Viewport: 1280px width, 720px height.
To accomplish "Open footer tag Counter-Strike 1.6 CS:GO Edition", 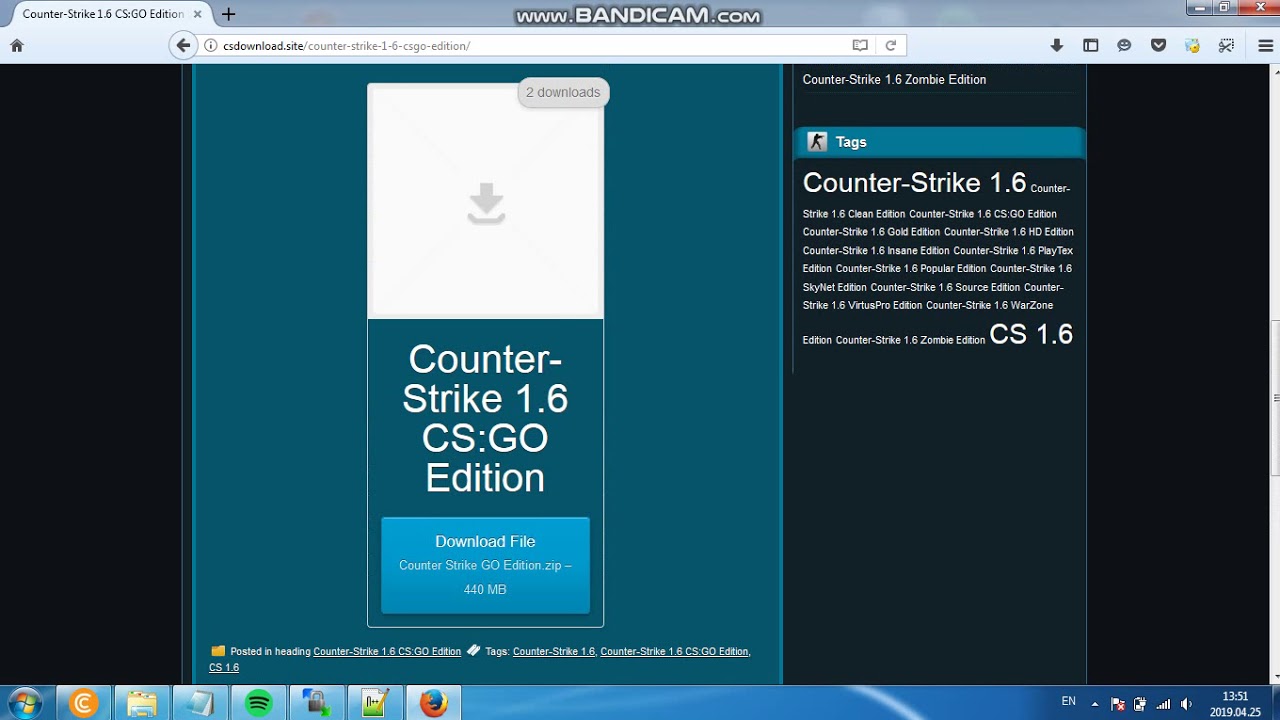I will click(x=674, y=651).
